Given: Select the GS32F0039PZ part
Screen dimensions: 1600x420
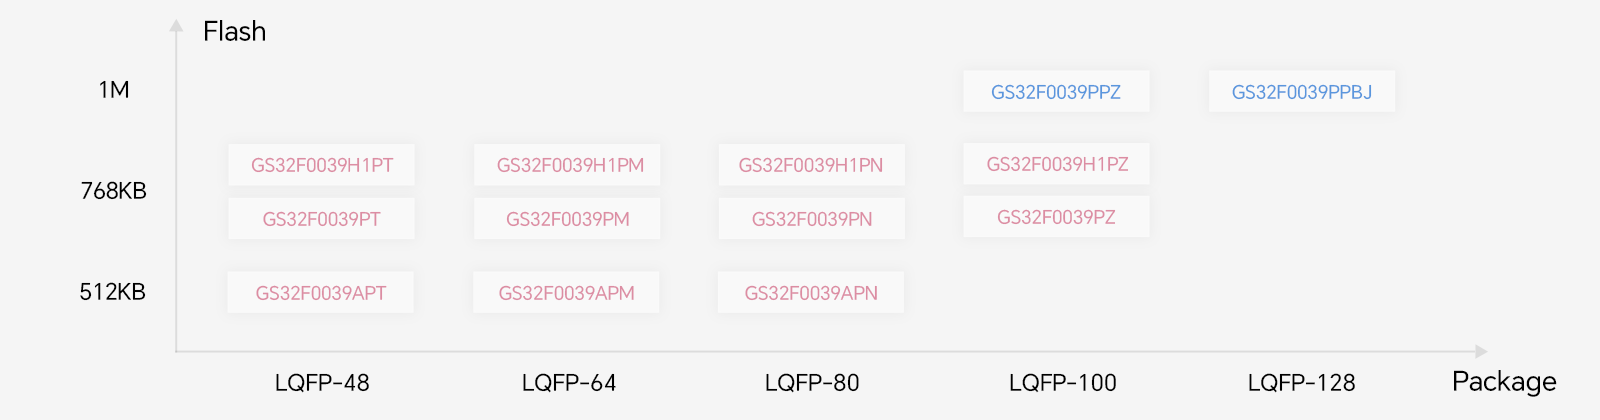Looking at the screenshot, I should [1056, 217].
